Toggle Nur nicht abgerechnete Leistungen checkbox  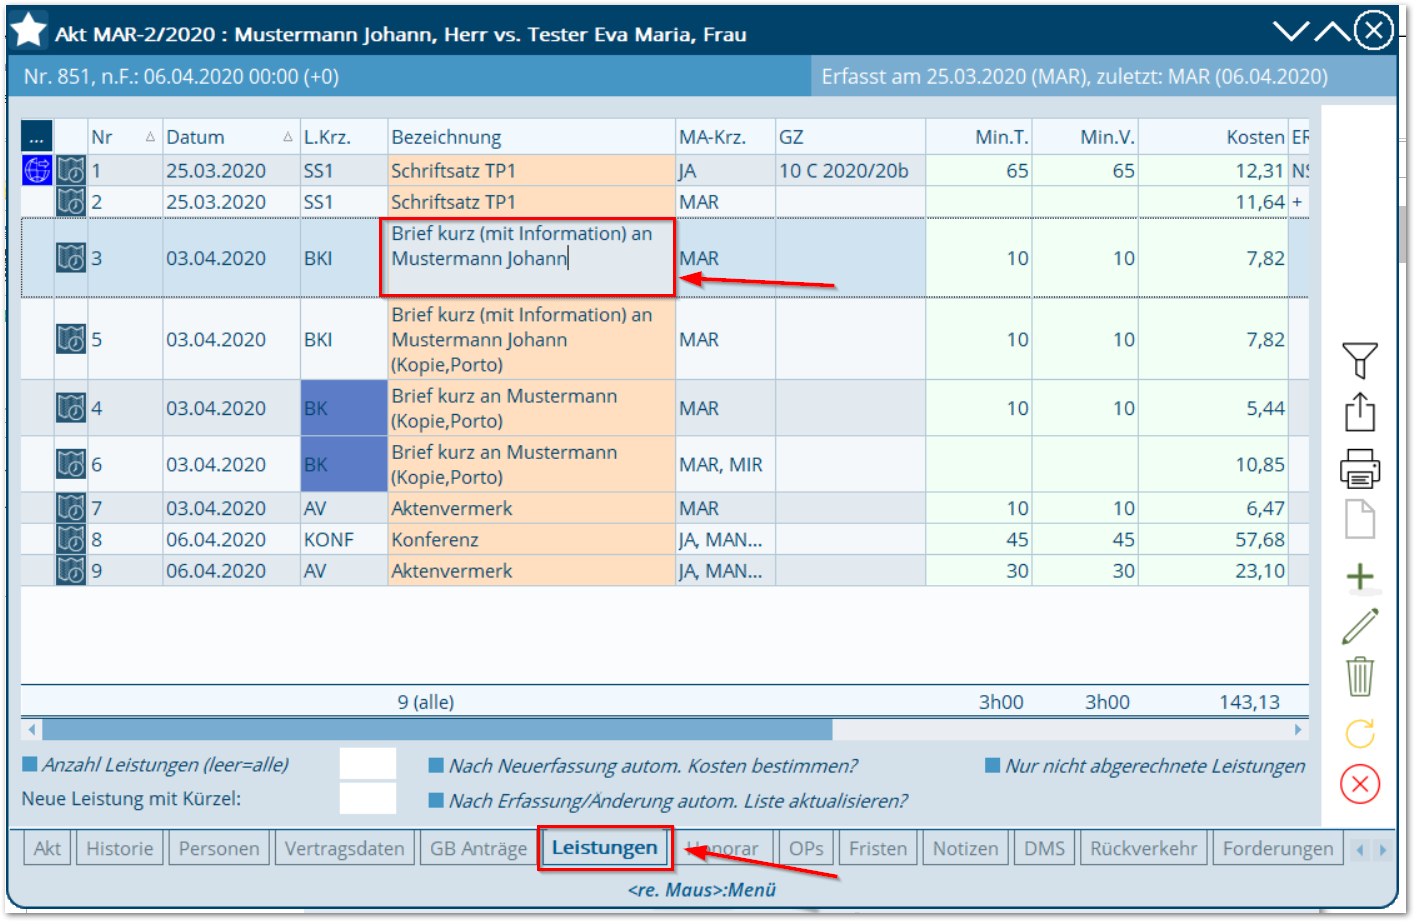click(x=993, y=766)
